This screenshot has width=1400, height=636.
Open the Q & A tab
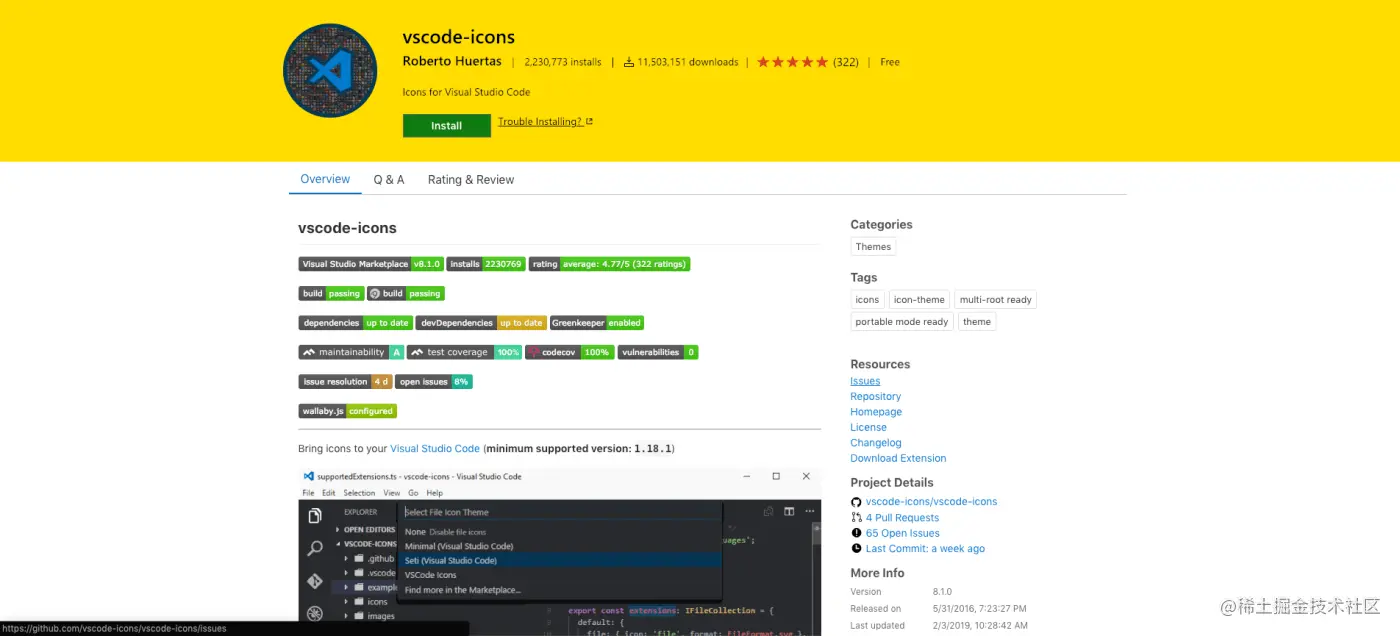point(389,180)
